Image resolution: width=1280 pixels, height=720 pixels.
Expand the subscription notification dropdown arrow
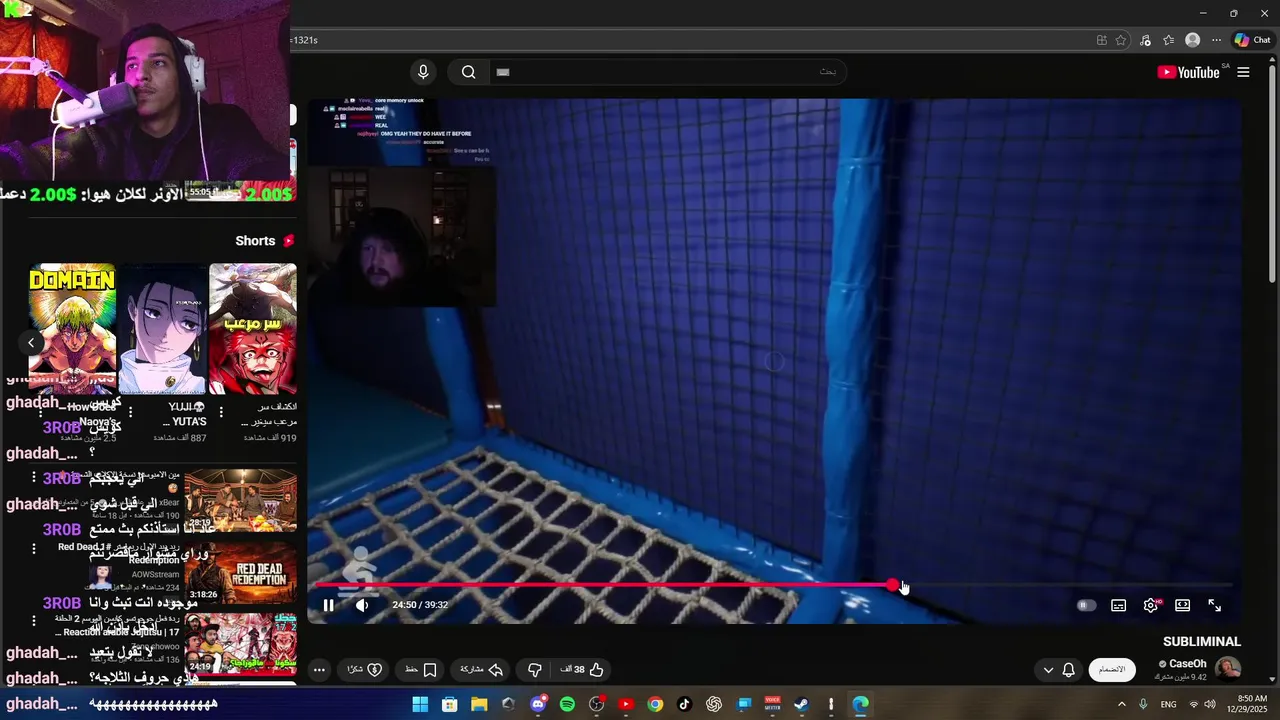[1048, 670]
